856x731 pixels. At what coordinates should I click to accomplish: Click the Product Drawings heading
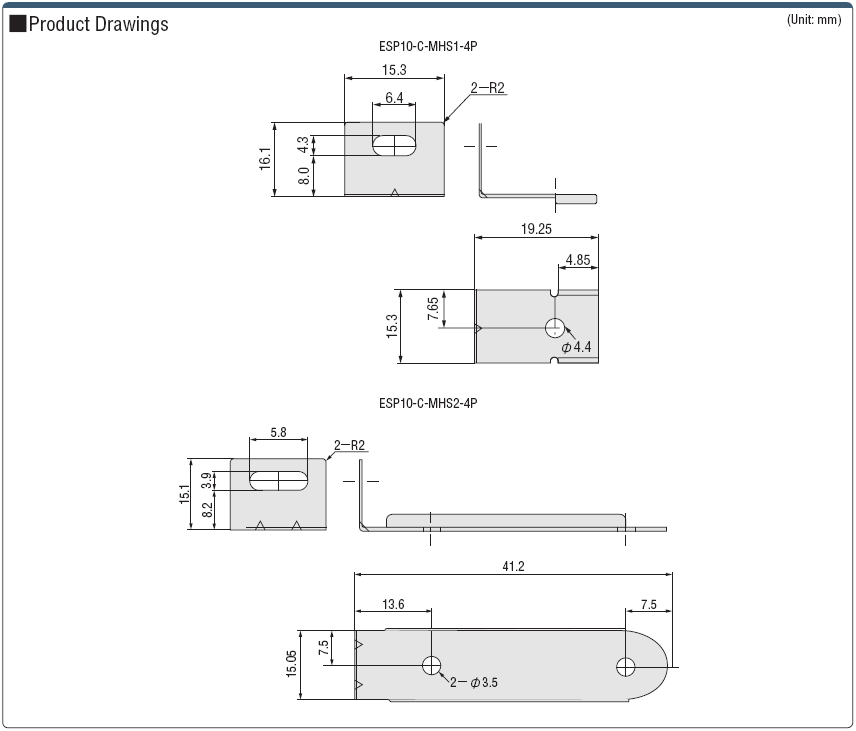coord(98,25)
